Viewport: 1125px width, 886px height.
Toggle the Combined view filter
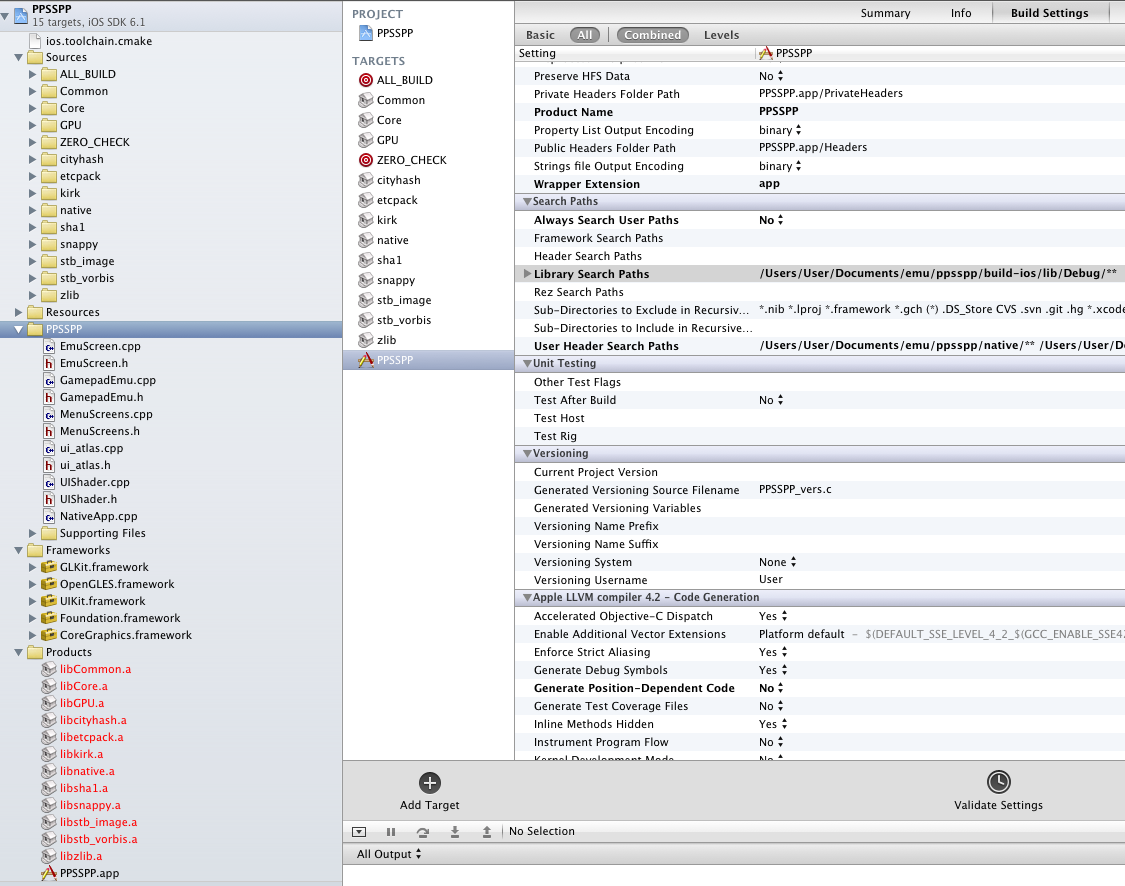(x=652, y=35)
